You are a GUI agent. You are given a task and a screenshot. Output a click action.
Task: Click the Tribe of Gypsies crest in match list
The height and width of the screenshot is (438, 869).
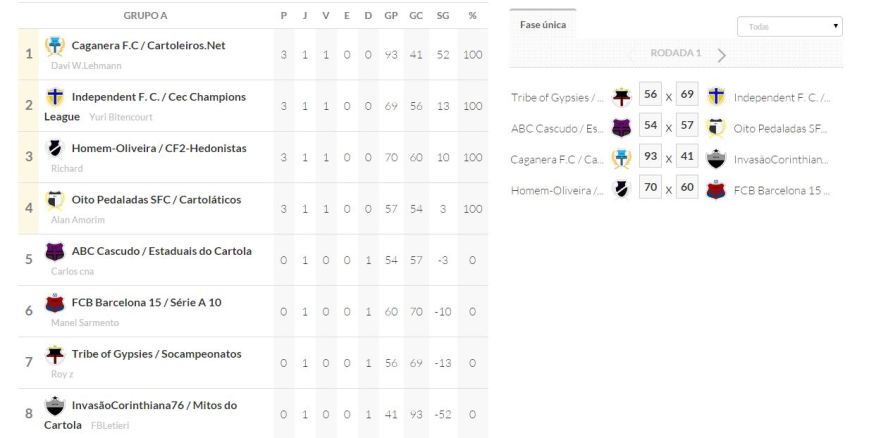pos(621,97)
